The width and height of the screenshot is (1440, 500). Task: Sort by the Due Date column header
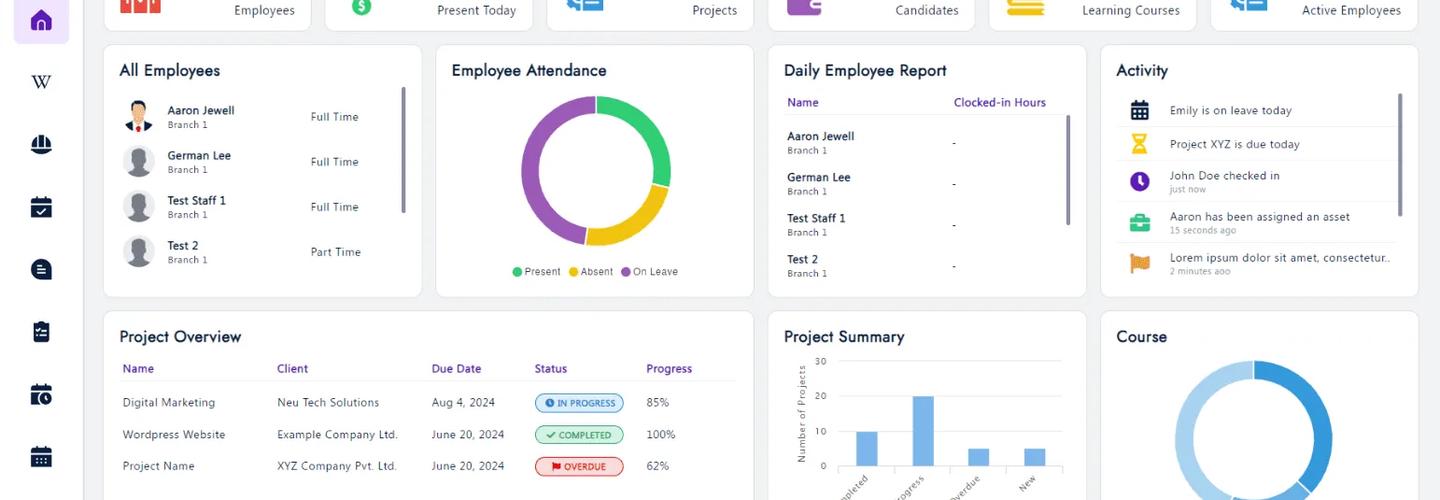pos(456,369)
